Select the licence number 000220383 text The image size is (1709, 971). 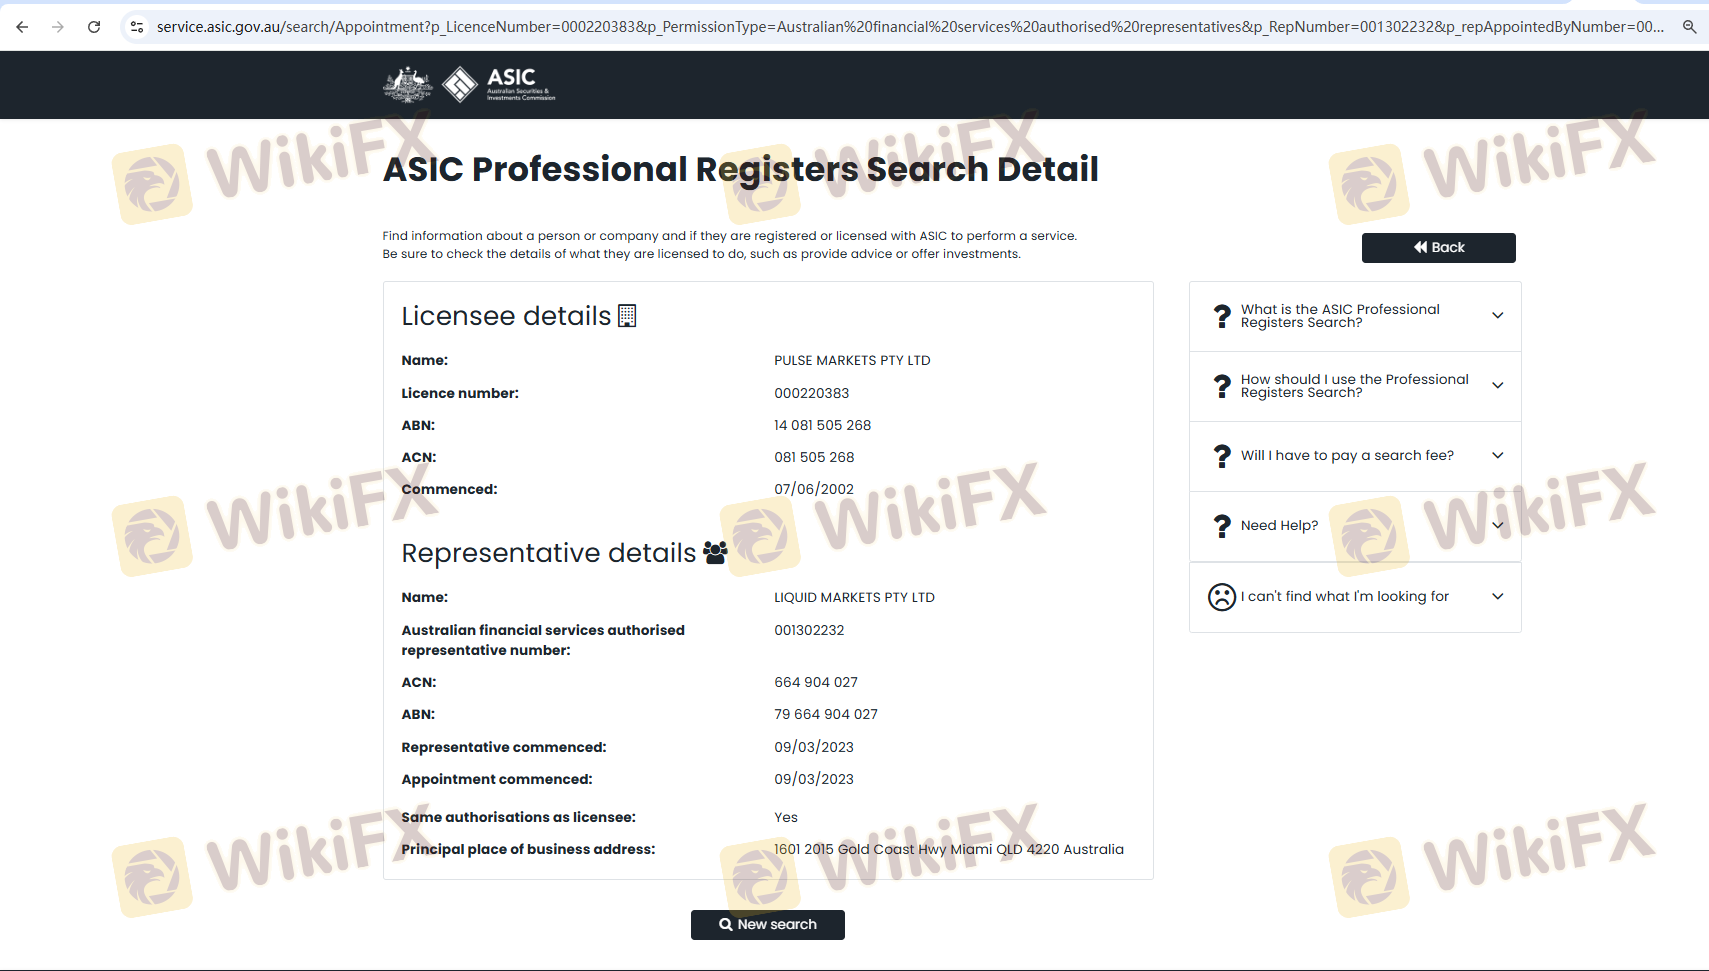click(x=811, y=393)
